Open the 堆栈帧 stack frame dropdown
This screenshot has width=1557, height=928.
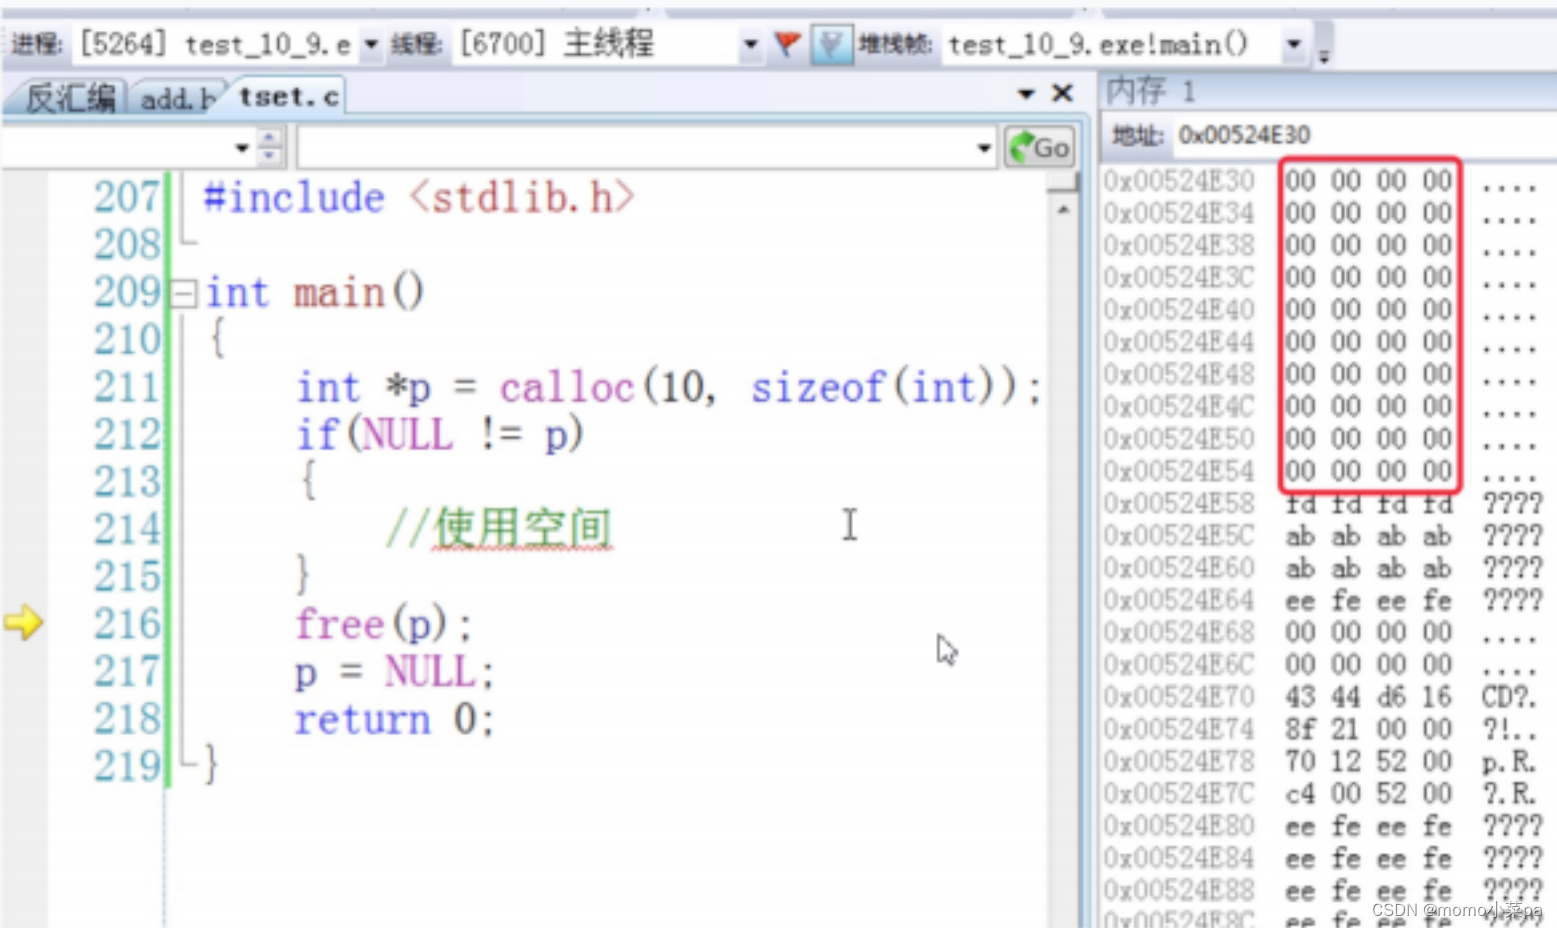(x=1294, y=44)
